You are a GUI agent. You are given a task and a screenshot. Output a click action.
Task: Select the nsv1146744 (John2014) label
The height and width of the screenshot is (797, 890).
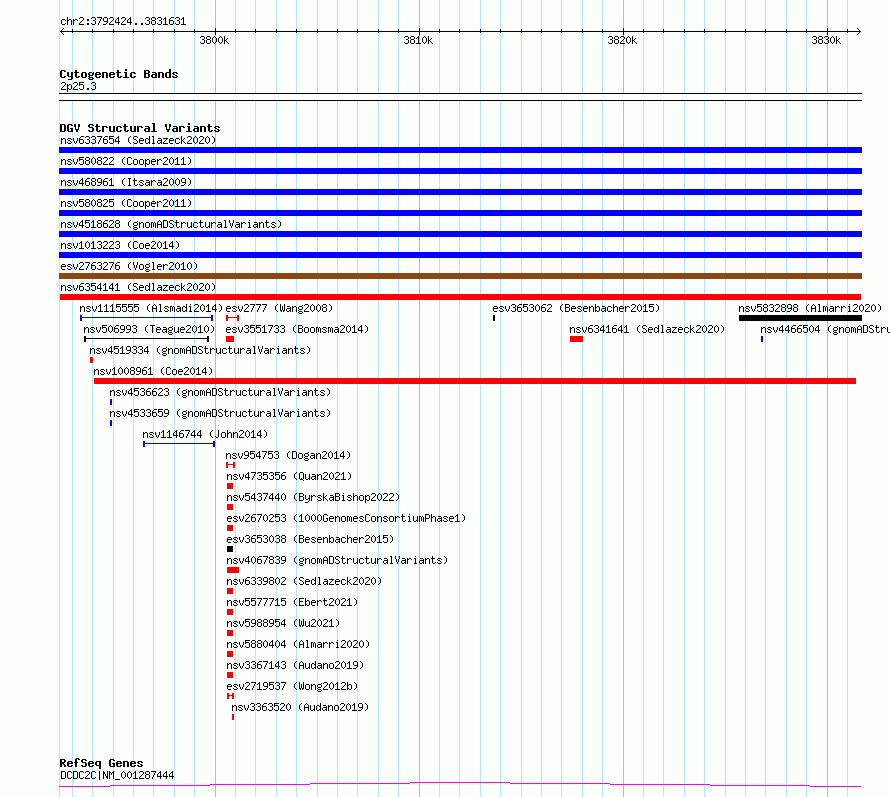coord(205,434)
